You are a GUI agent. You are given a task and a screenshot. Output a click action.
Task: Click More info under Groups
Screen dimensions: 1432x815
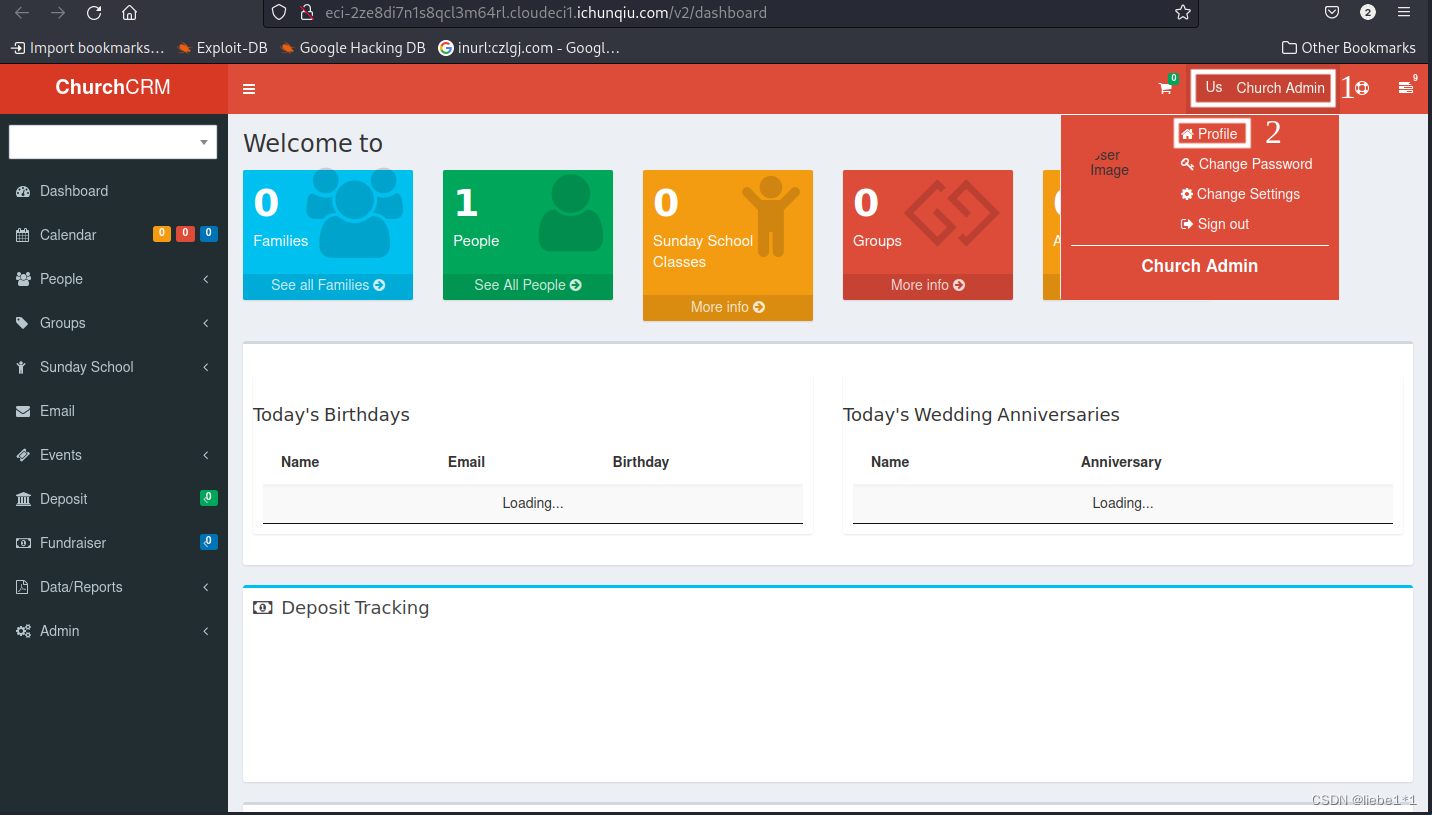coord(928,285)
